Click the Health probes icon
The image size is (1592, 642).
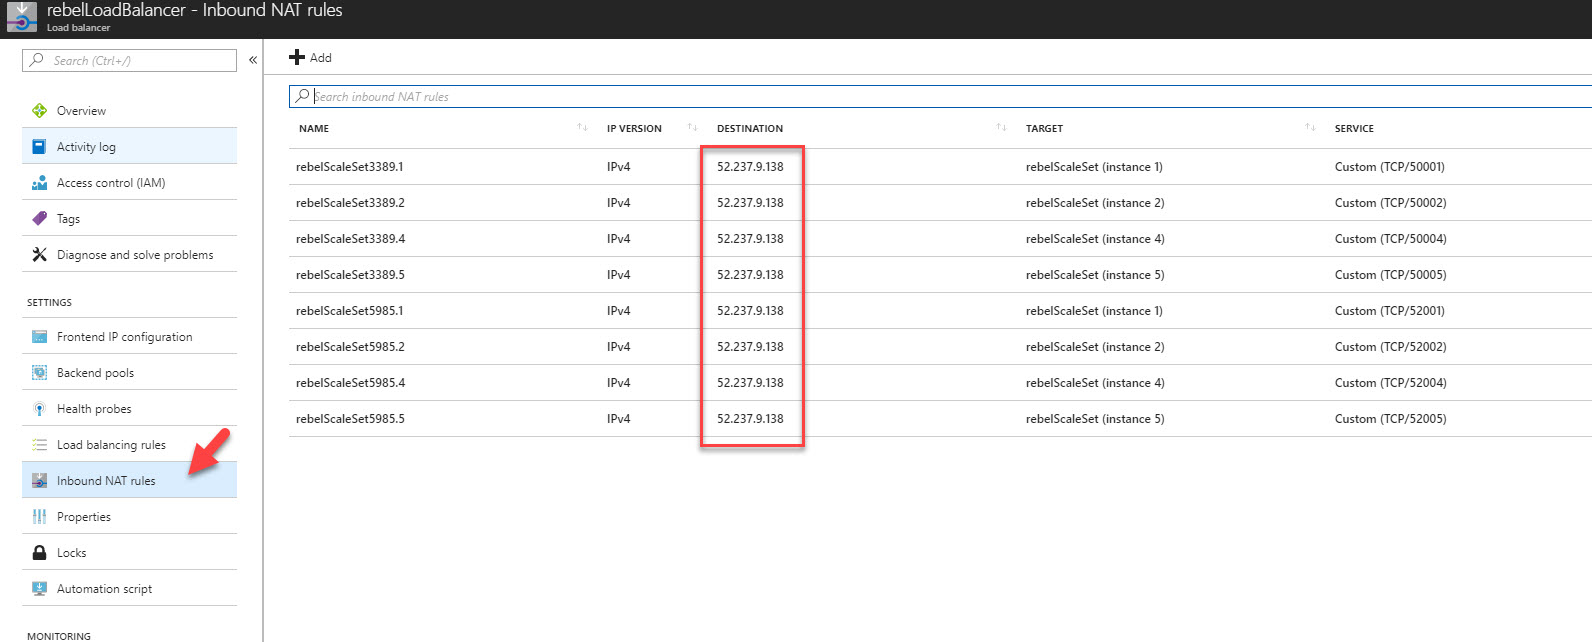[x=39, y=409]
